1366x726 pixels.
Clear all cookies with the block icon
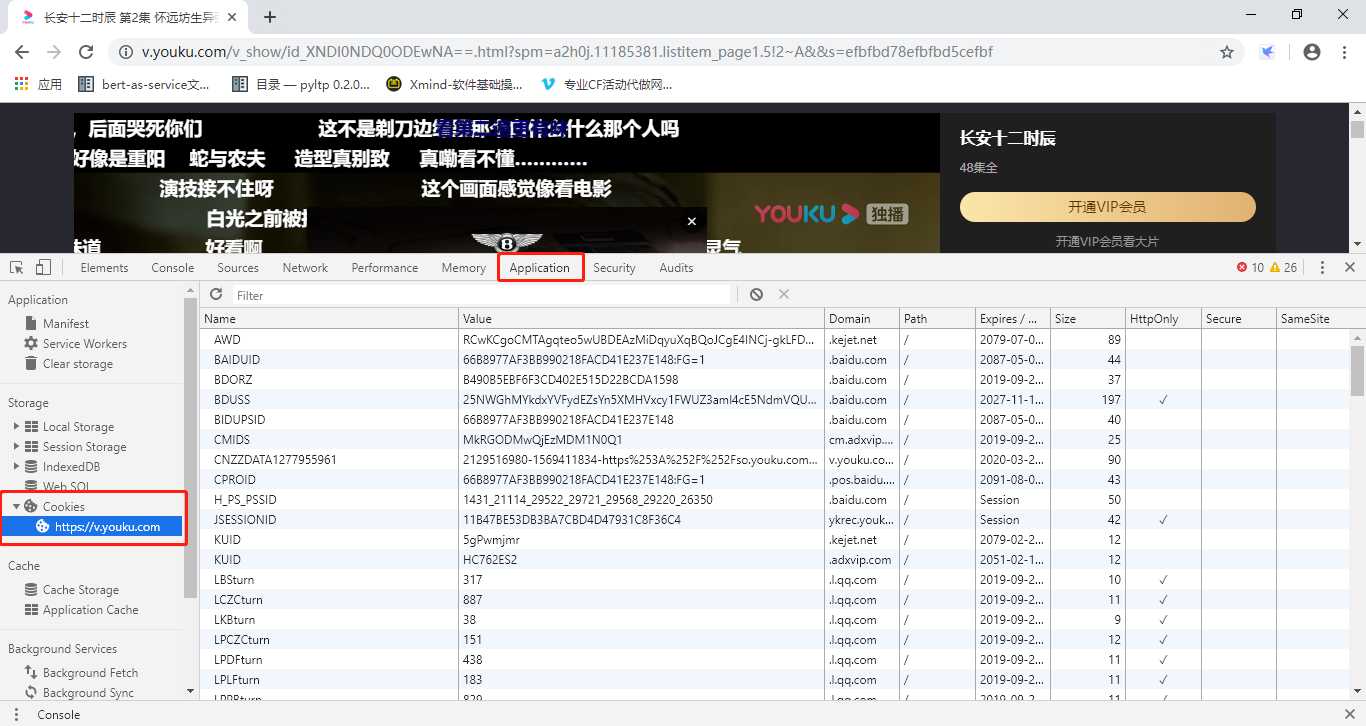click(756, 295)
